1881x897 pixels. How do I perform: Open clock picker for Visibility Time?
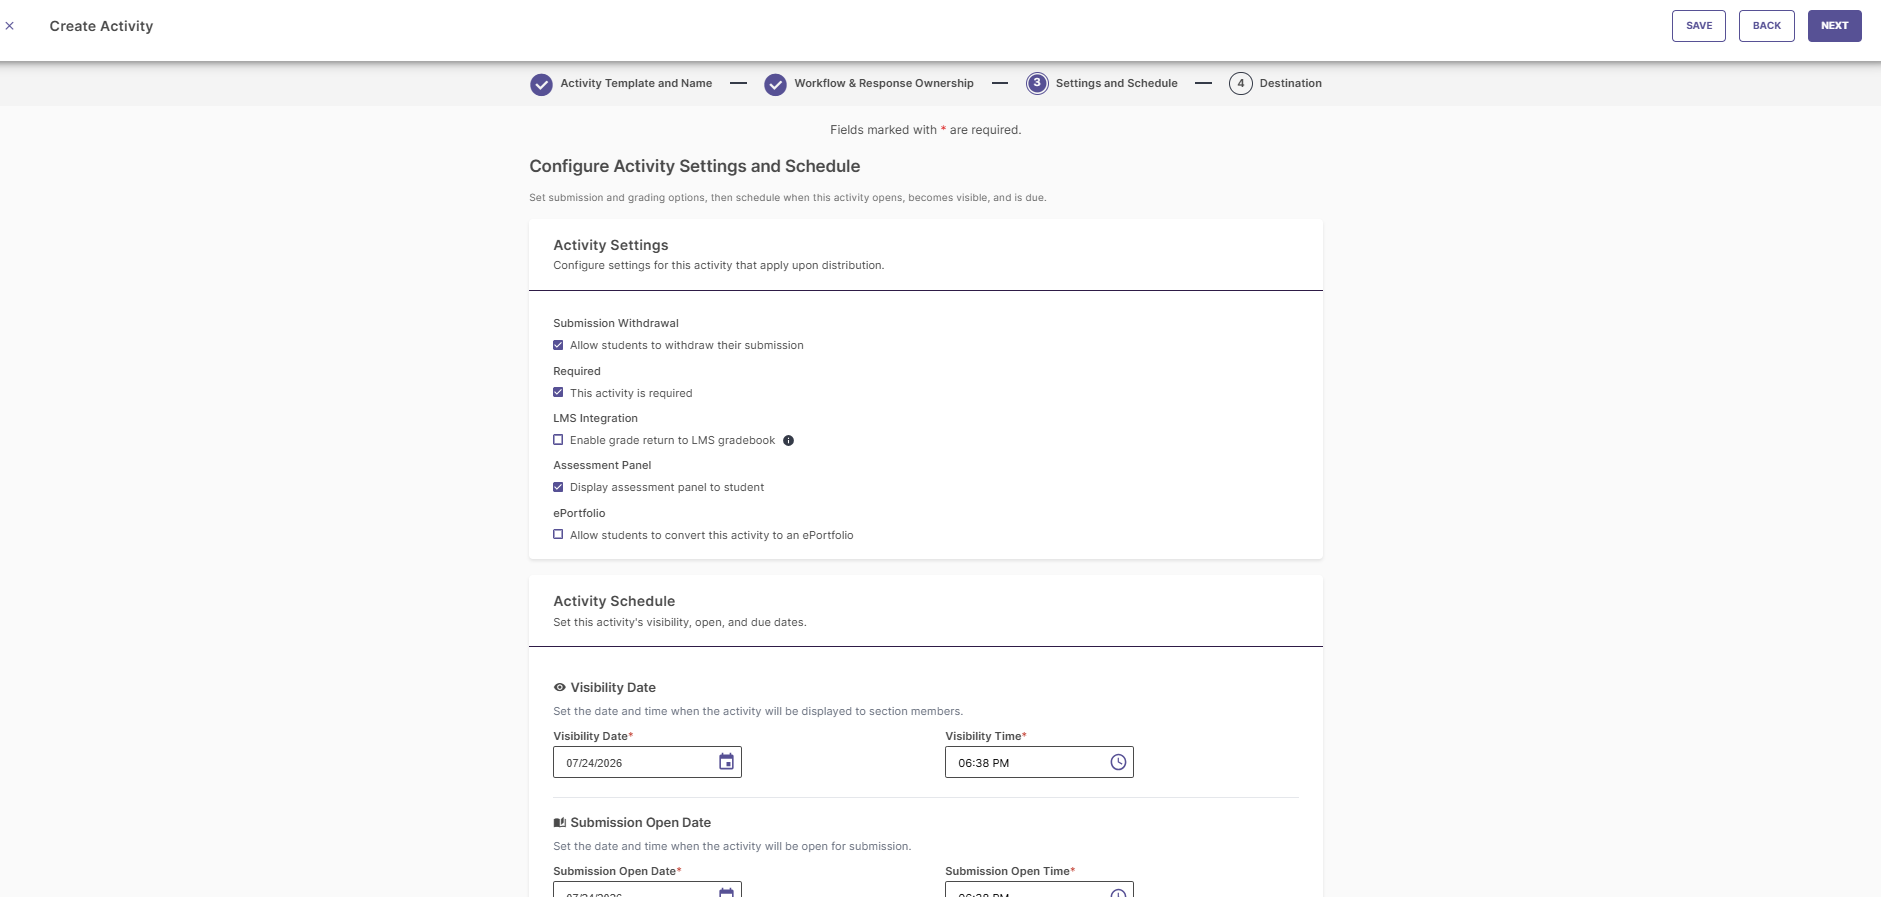click(1118, 762)
